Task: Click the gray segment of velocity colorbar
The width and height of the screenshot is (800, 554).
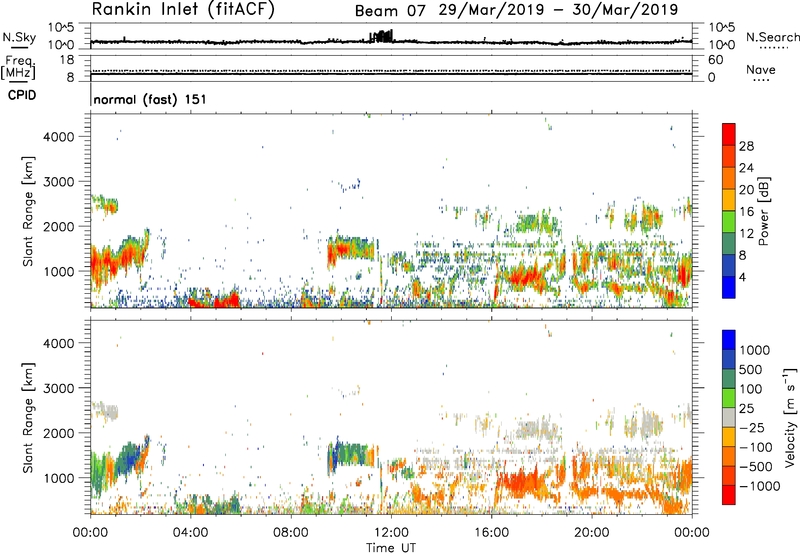Action: click(x=729, y=418)
